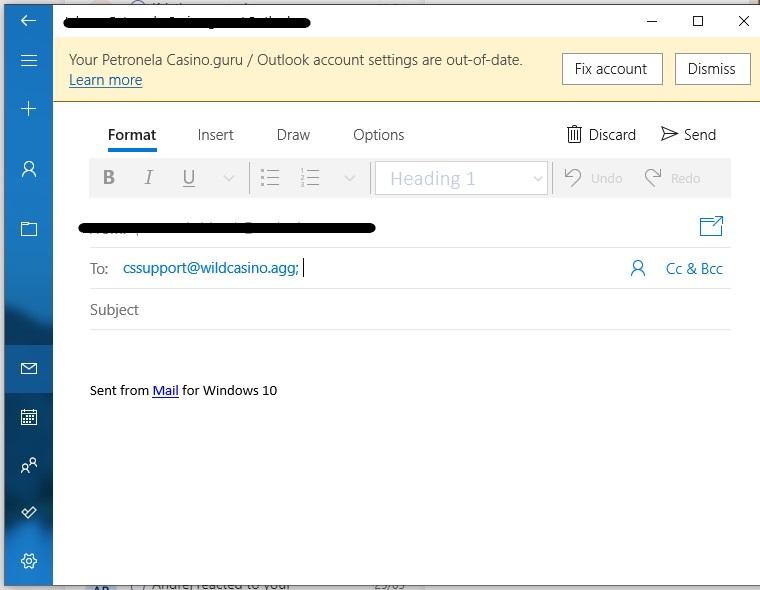Screen dimensions: 760x590
Task: Expand the hamburger navigation menu
Action: [28, 61]
